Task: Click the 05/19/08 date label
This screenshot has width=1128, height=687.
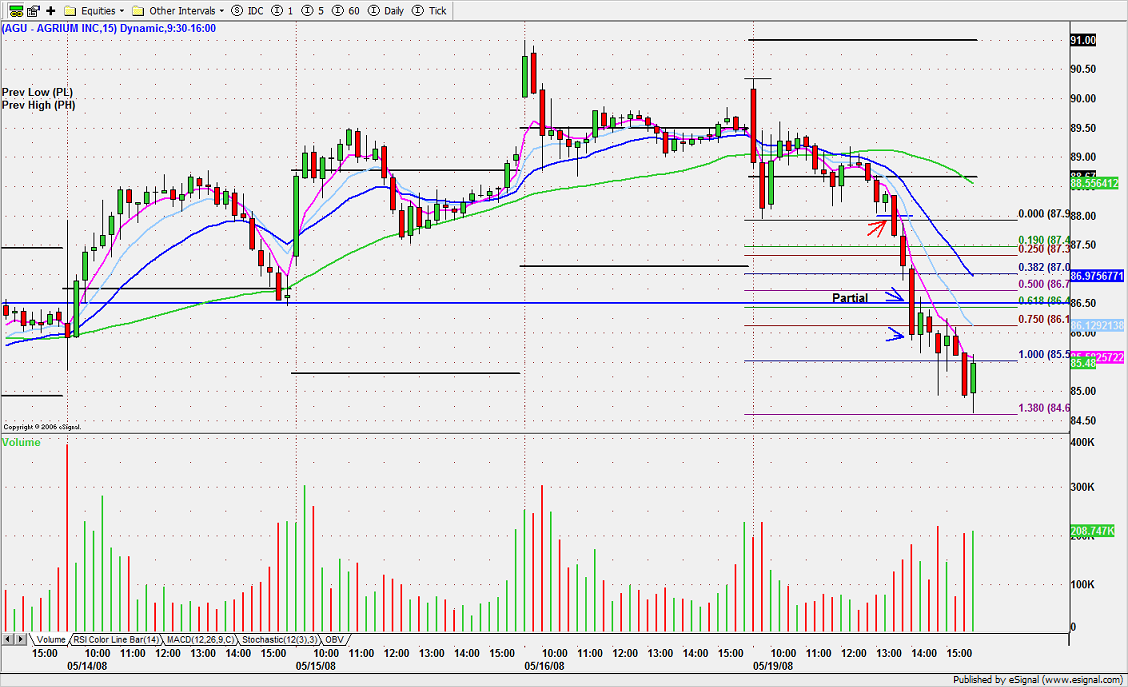Action: [x=773, y=666]
